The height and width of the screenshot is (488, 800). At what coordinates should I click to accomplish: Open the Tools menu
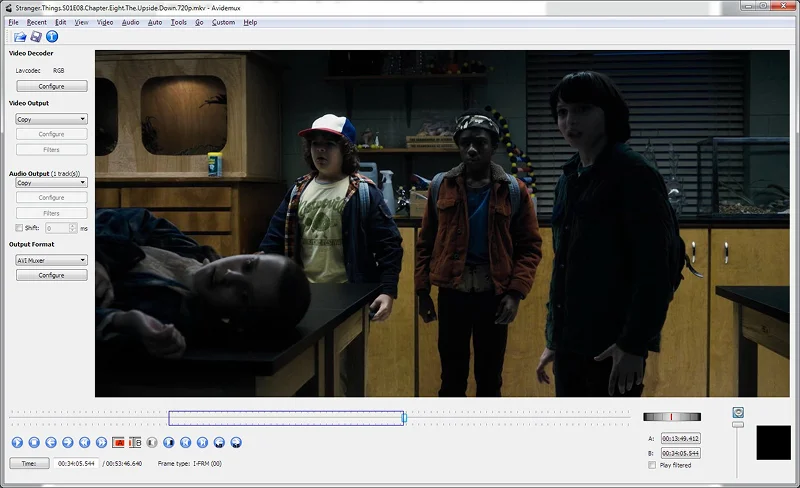178,22
